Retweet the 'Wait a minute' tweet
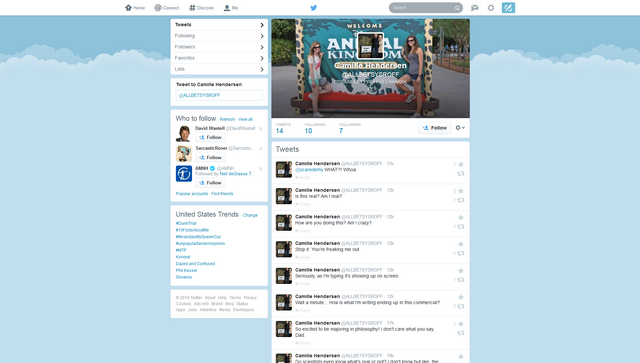This screenshot has width=640, height=363. [x=461, y=306]
